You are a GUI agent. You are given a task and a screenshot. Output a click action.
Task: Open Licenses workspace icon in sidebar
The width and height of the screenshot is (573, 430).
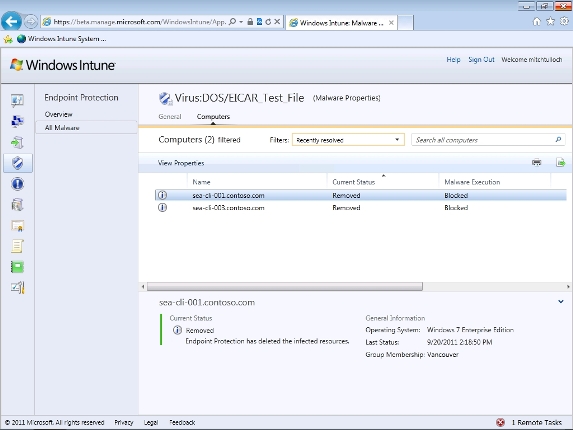pos(17,226)
